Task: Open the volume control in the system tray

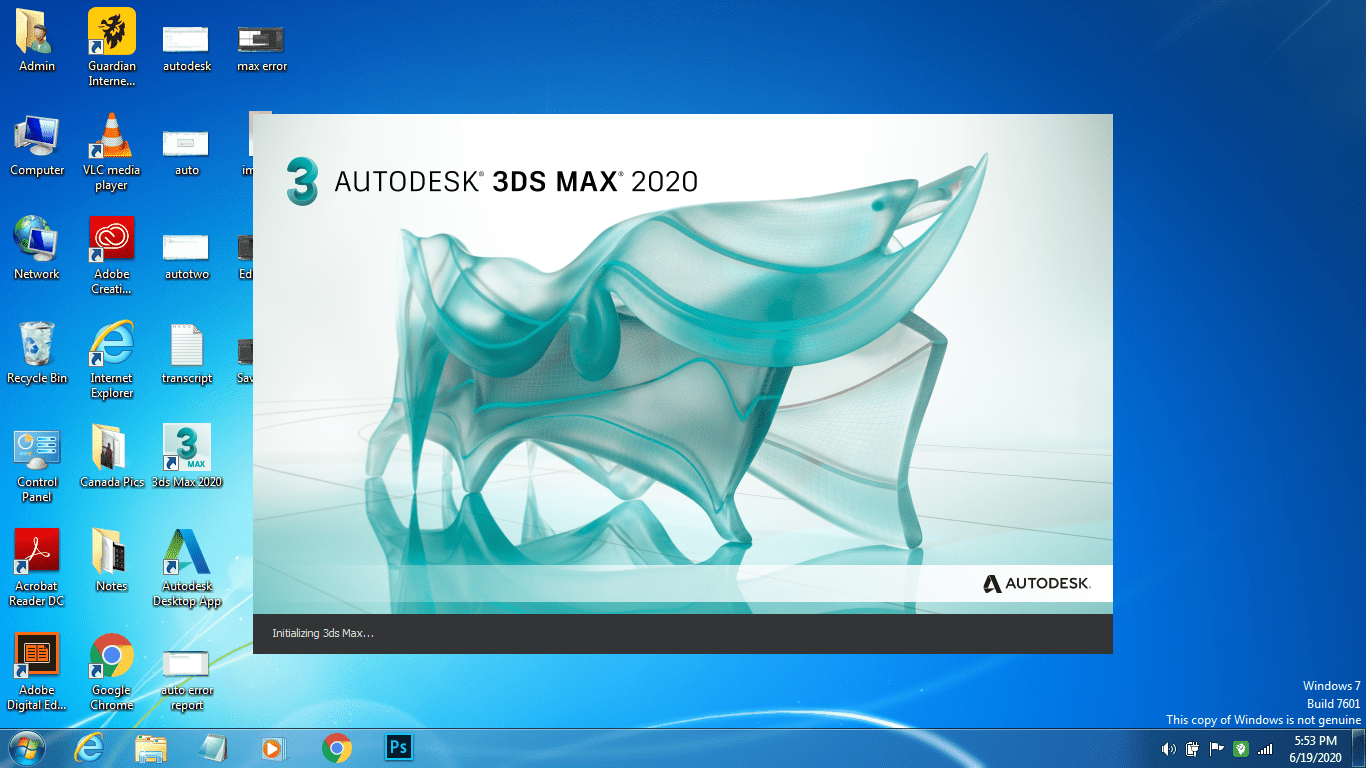Action: 1168,749
